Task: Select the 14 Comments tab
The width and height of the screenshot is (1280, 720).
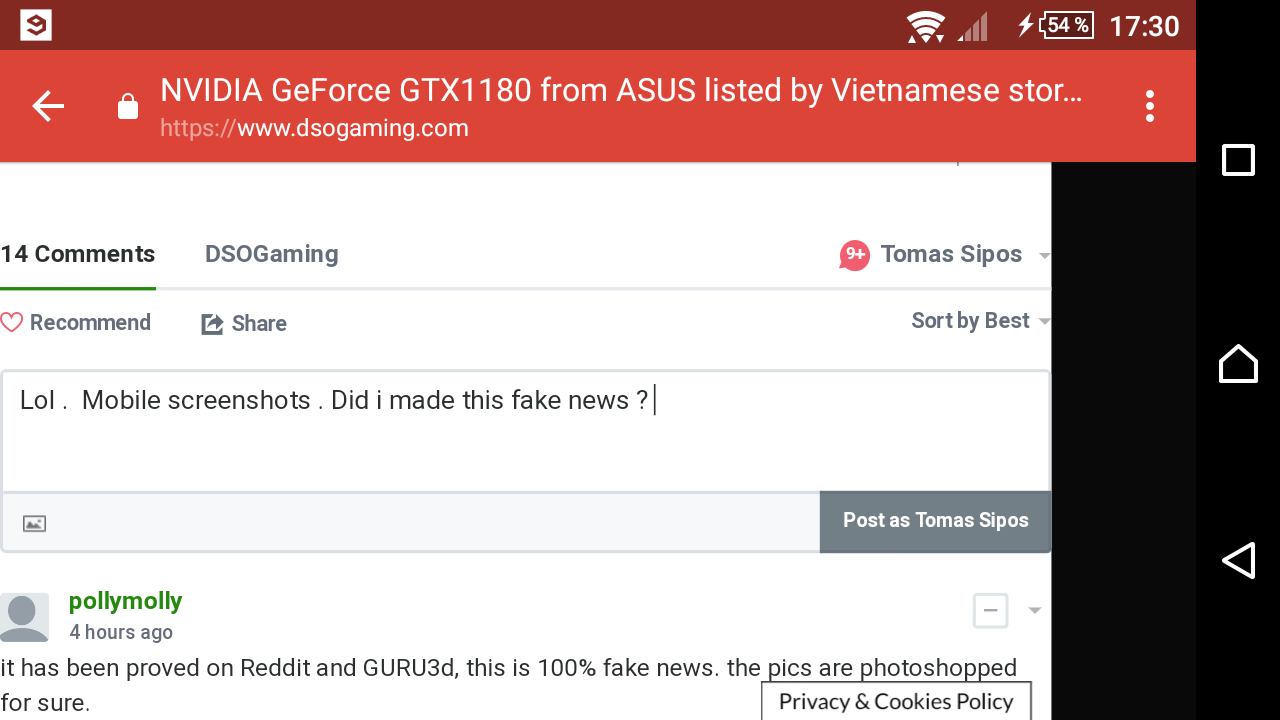Action: click(x=78, y=255)
